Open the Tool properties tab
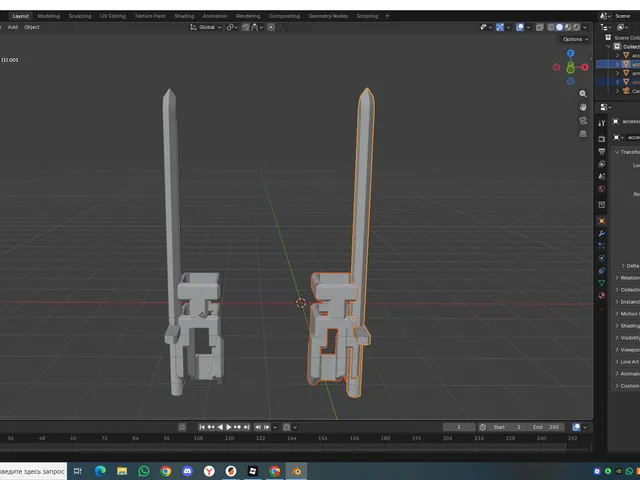Viewport: 640px width, 480px height. pyautogui.click(x=602, y=123)
